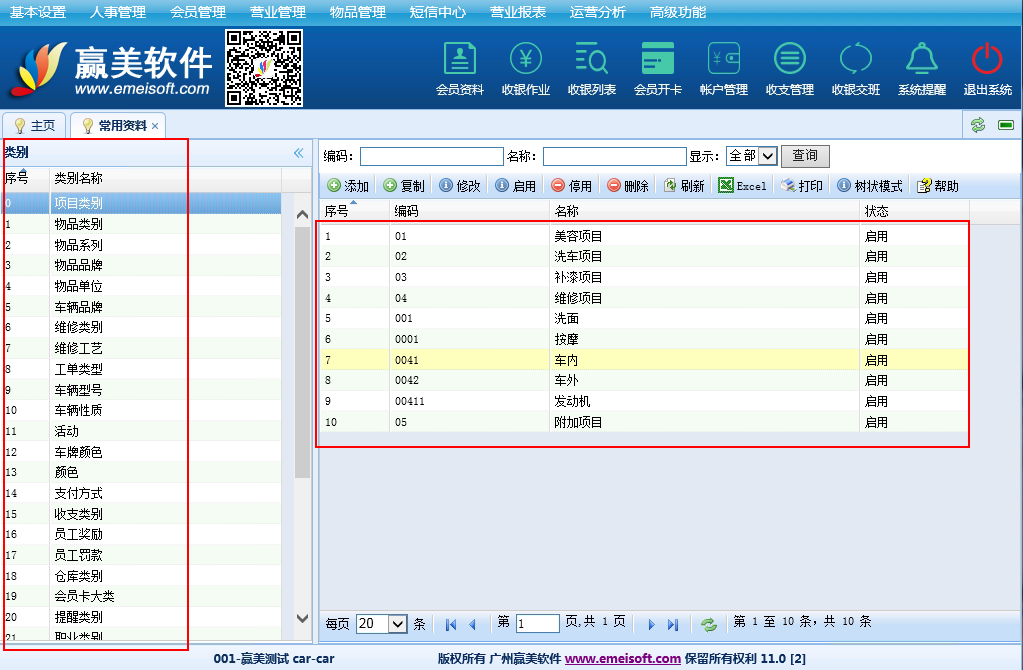Open the 收银列表 cashier list icon
This screenshot has width=1023, height=670.
(x=591, y=60)
